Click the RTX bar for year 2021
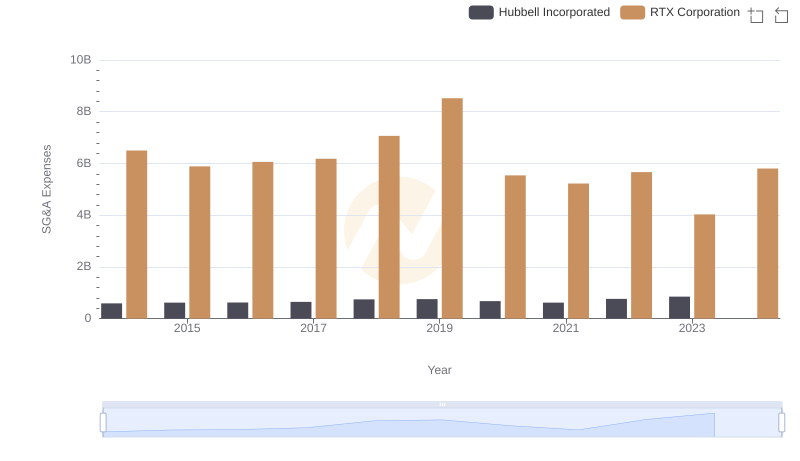Viewport: 800px width, 461px height. 578,251
